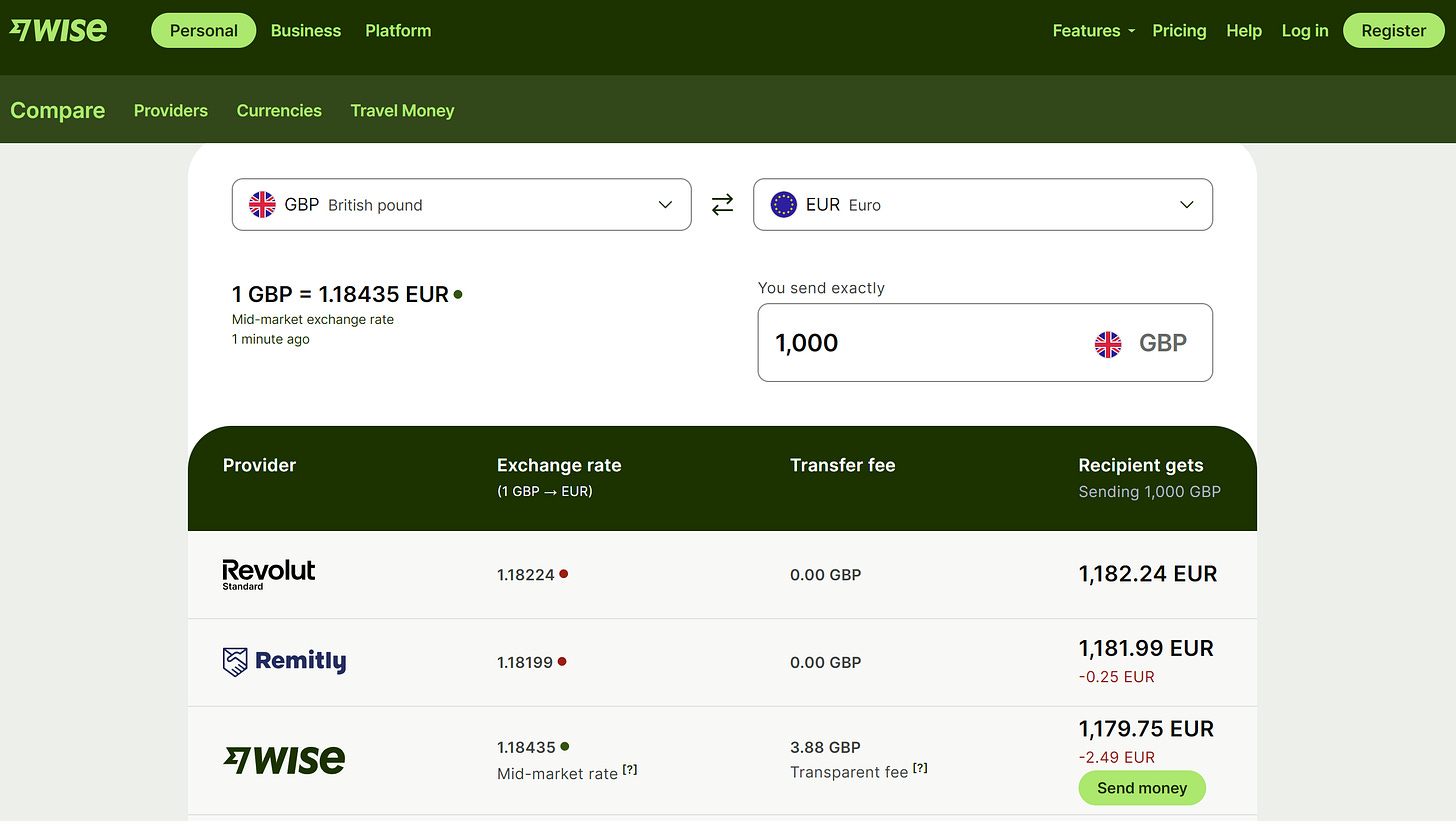Click the -2.49 EUR difference

tap(1116, 757)
